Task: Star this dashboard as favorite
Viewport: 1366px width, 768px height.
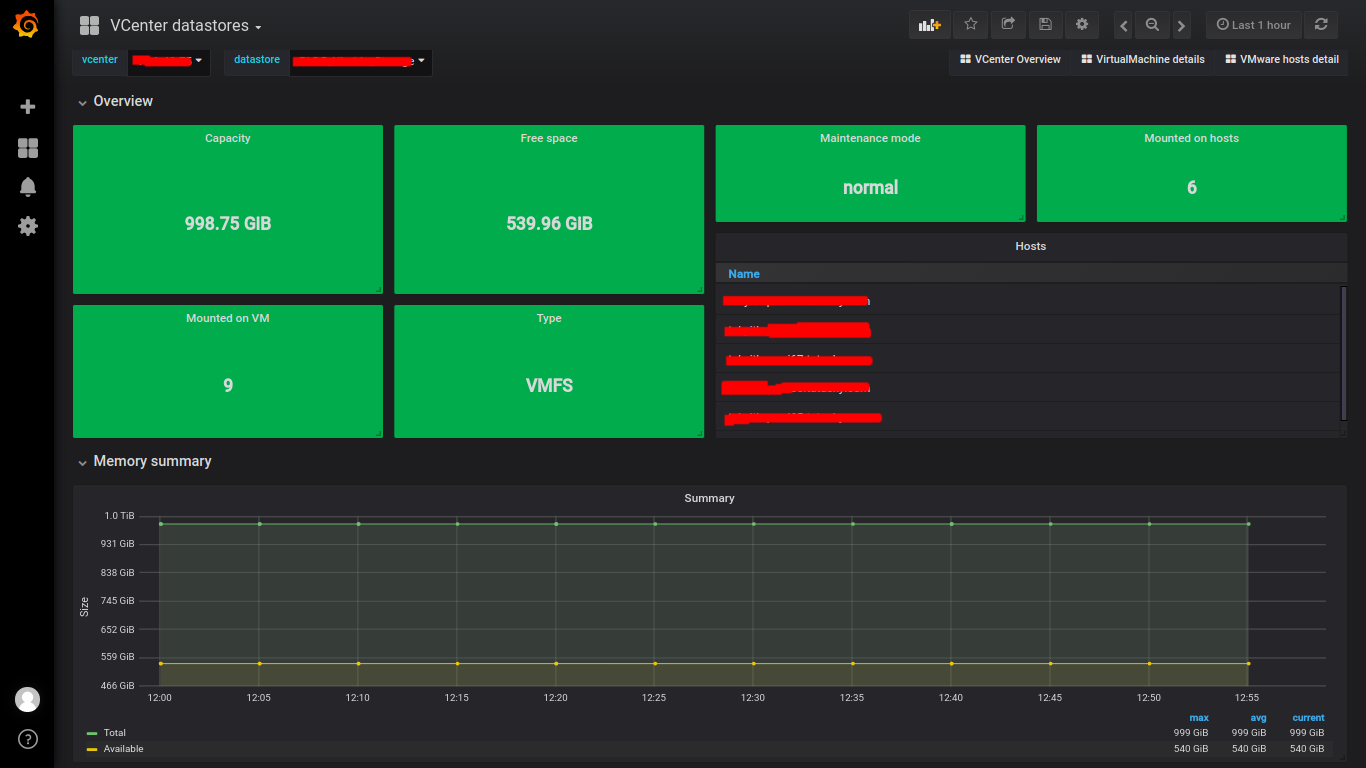Action: tap(970, 25)
